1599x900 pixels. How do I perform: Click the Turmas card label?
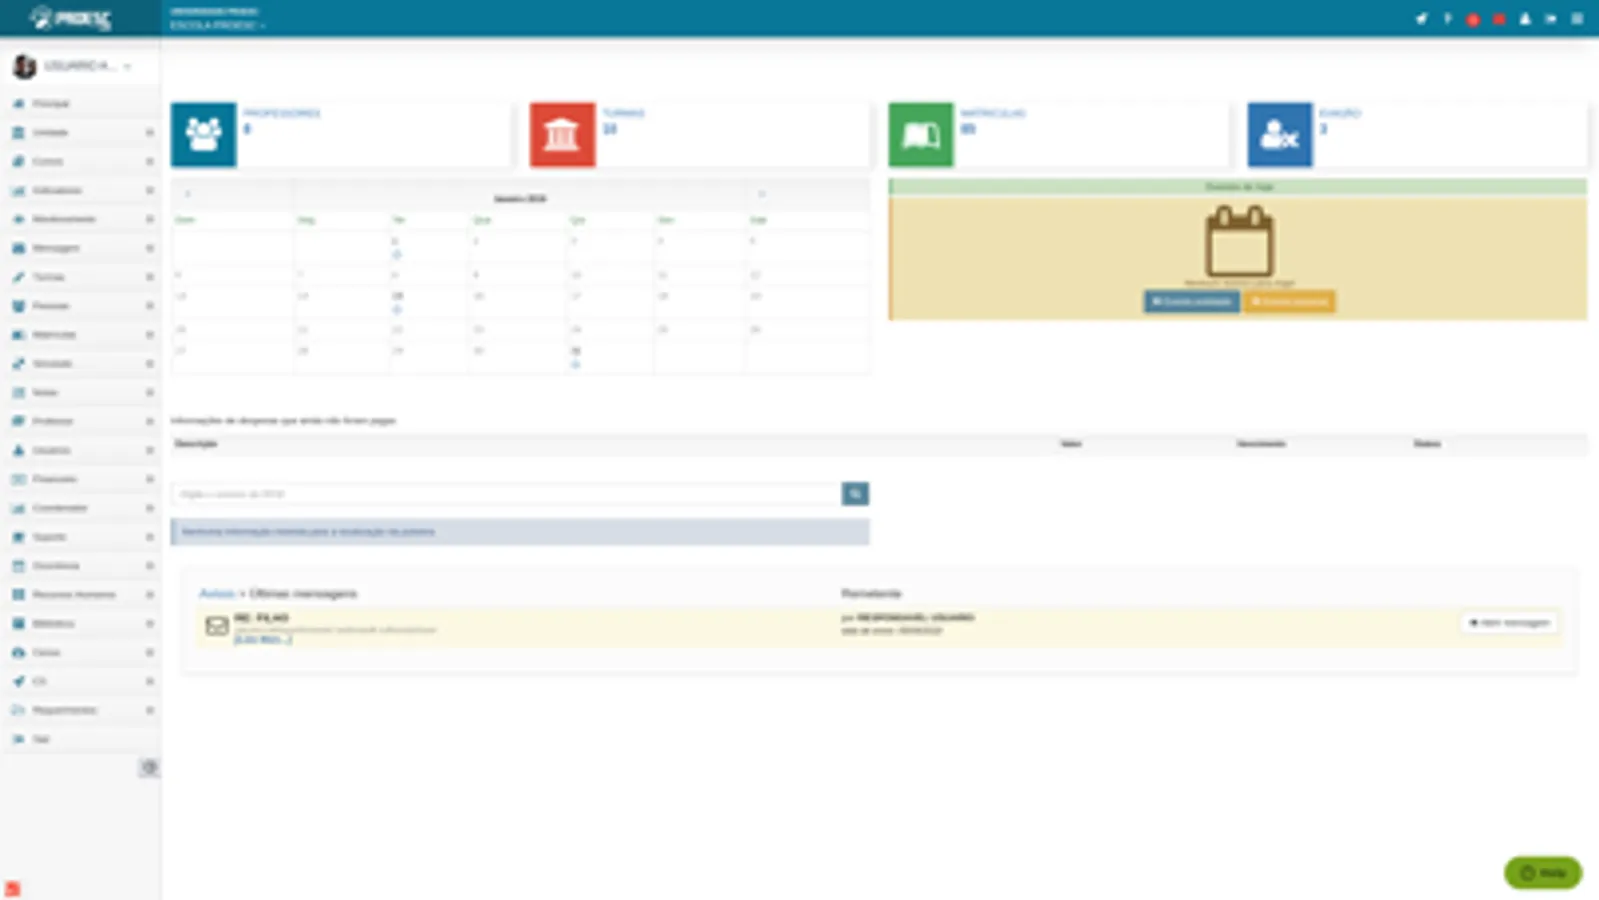623,113
